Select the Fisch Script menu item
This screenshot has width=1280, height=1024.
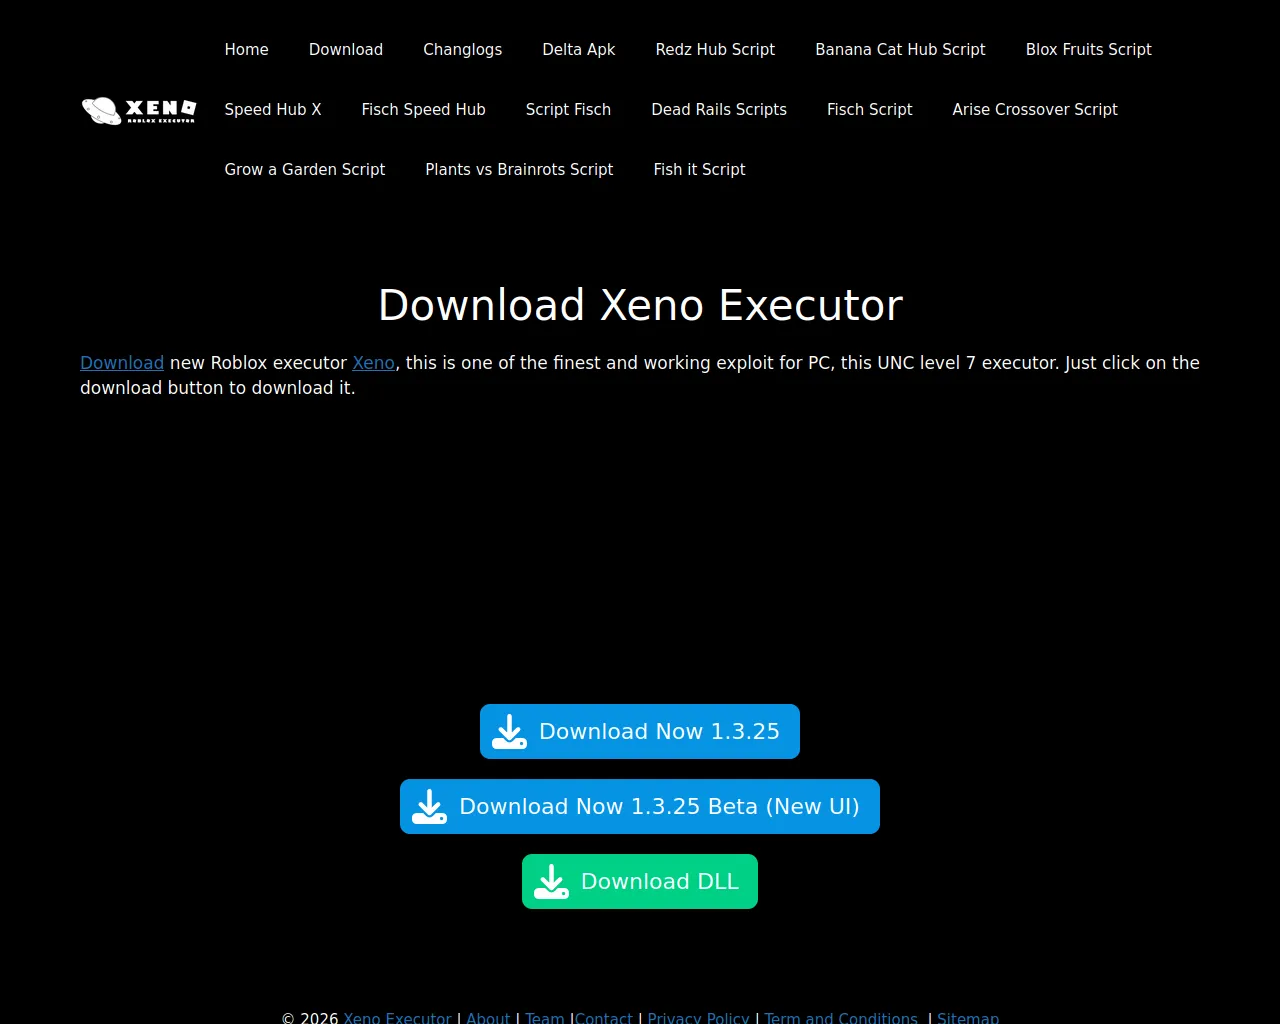870,110
